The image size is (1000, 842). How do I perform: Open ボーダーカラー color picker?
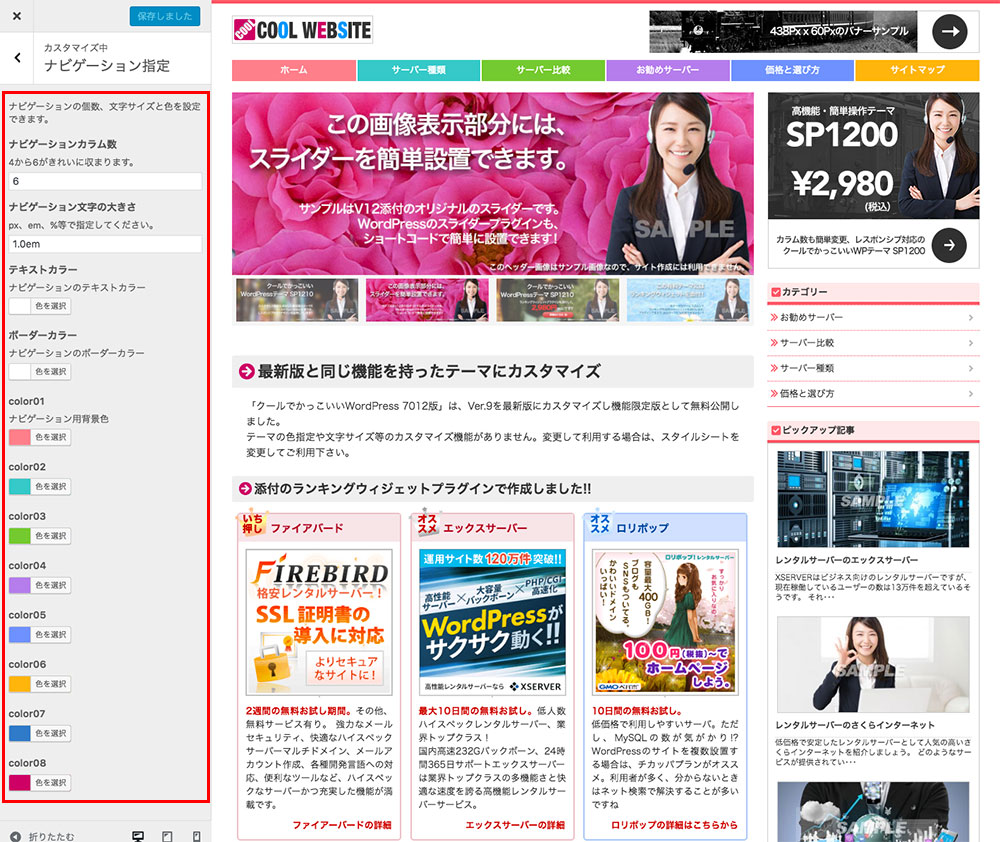pyautogui.click(x=40, y=371)
